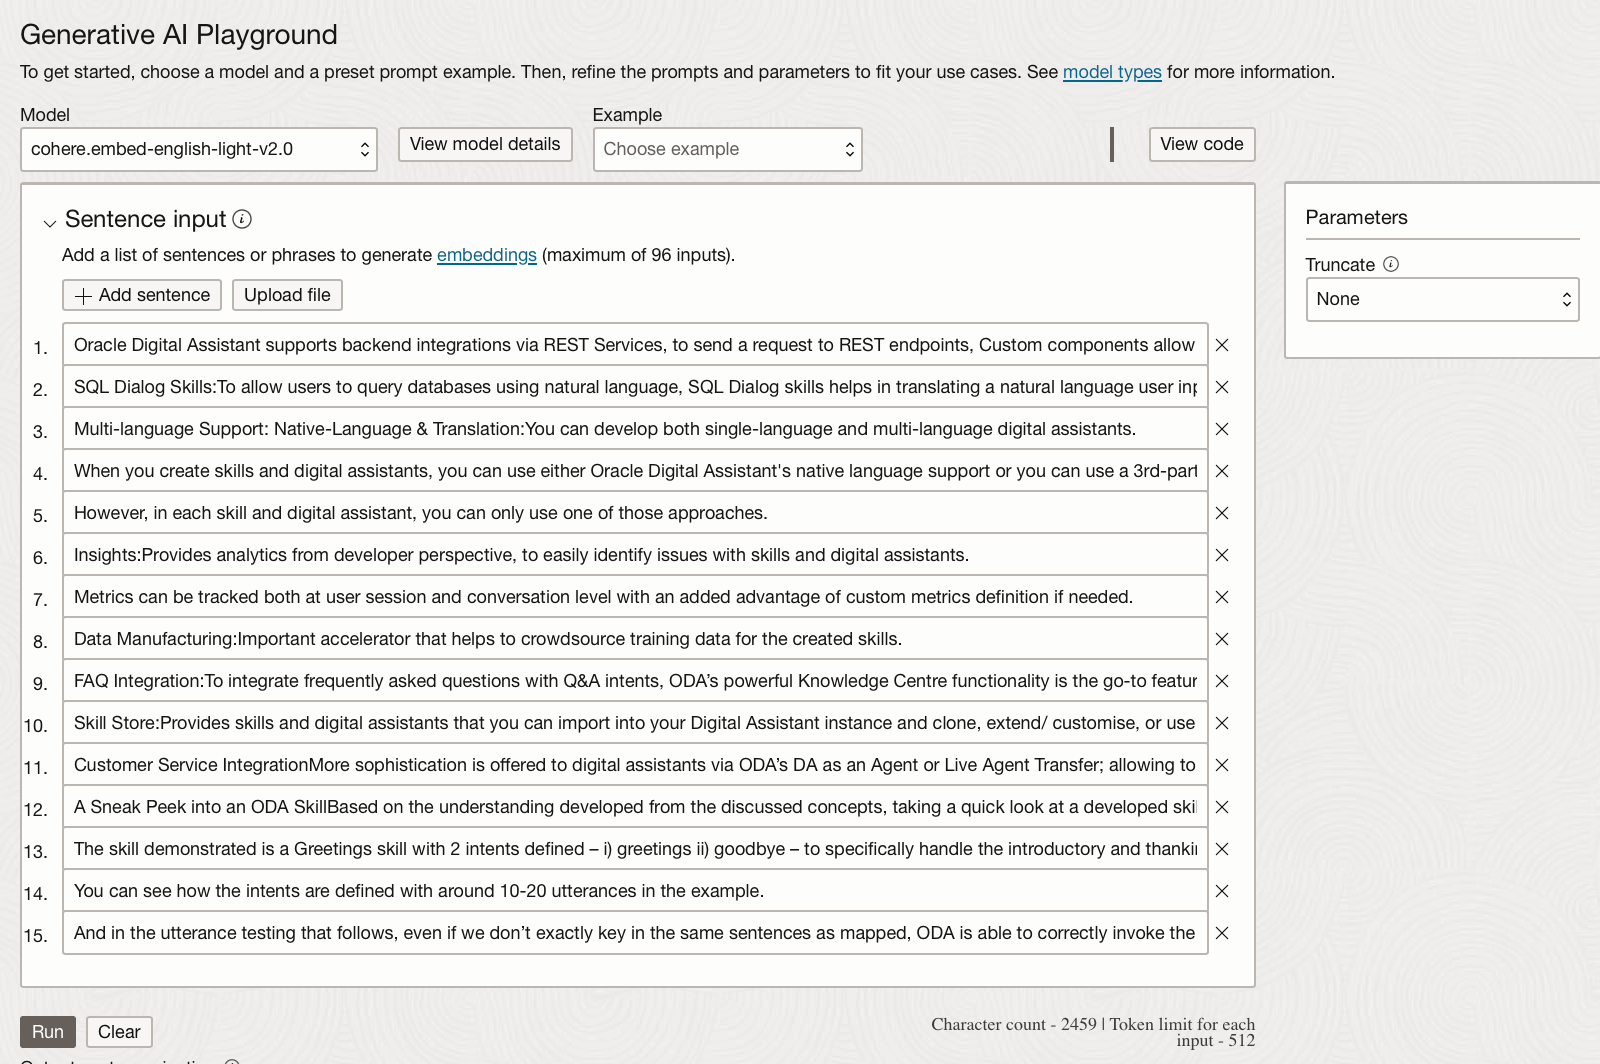Run the embedding generation

[x=47, y=1031]
